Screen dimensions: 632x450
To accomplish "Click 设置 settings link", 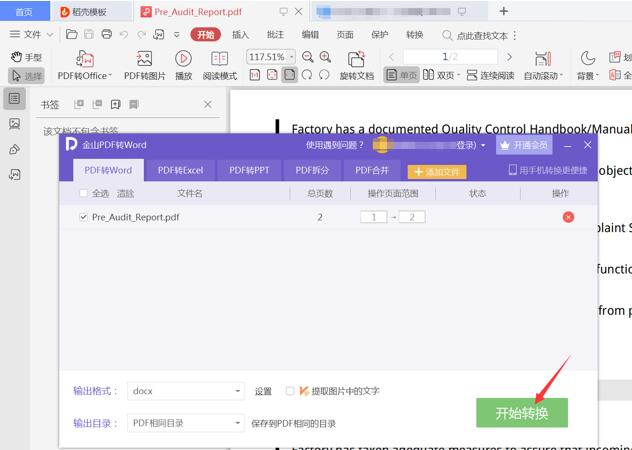I will [263, 391].
